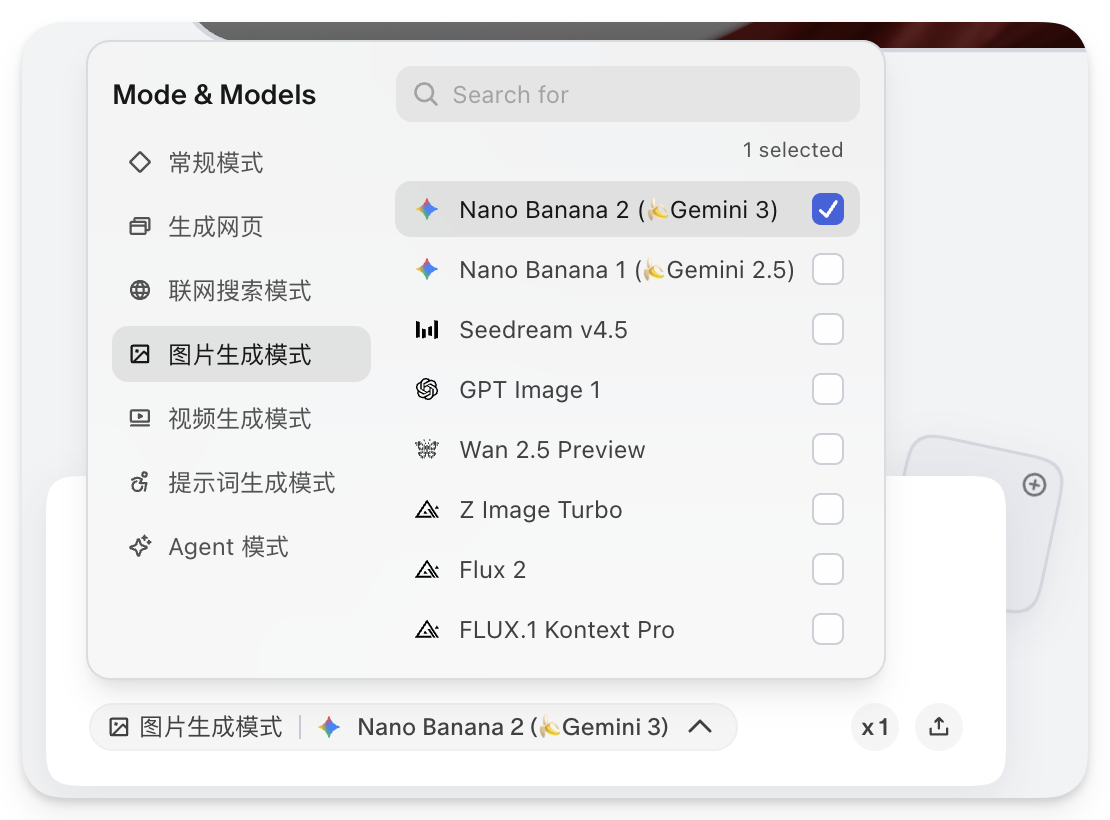Select the Wan 2.5 Preview checkbox
Viewport: 1110px width, 820px height.
[828, 449]
